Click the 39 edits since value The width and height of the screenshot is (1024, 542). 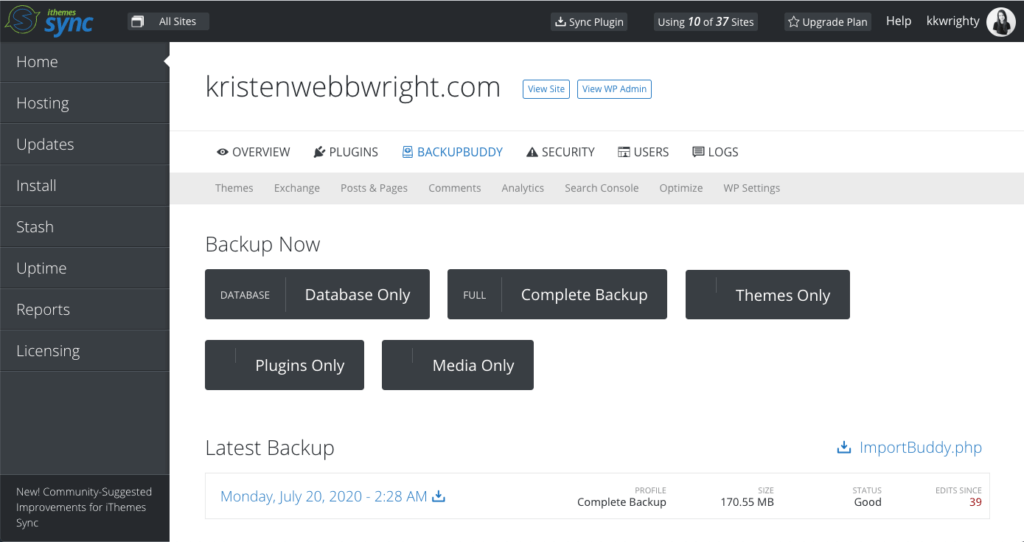[976, 502]
